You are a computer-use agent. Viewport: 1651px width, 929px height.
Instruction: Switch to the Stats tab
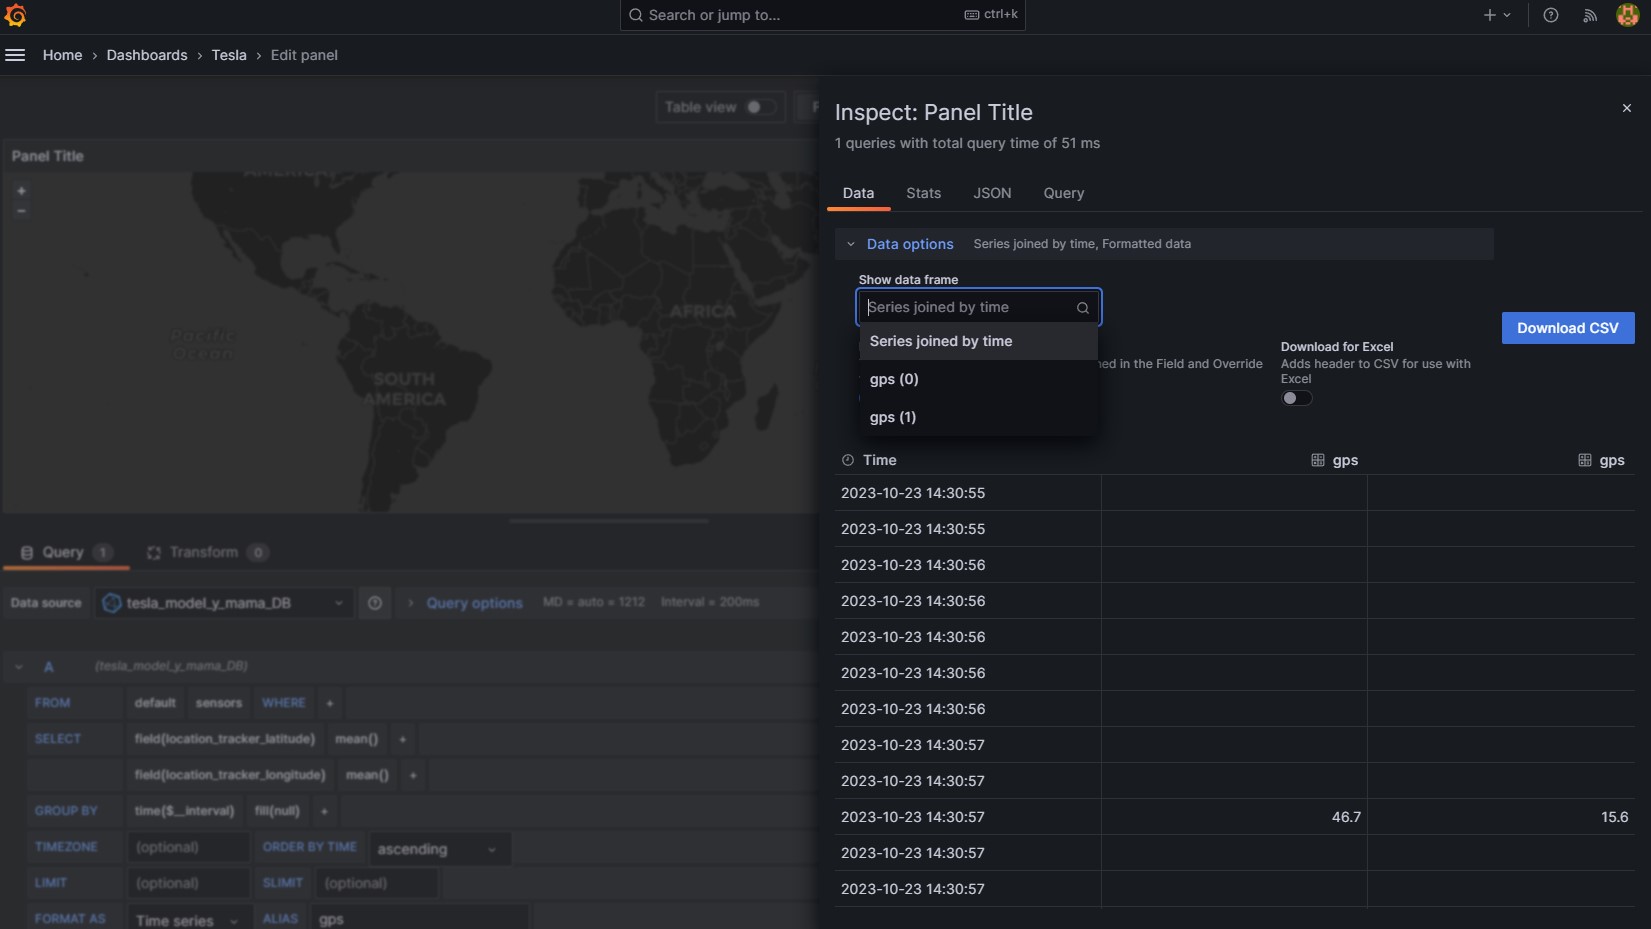923,193
